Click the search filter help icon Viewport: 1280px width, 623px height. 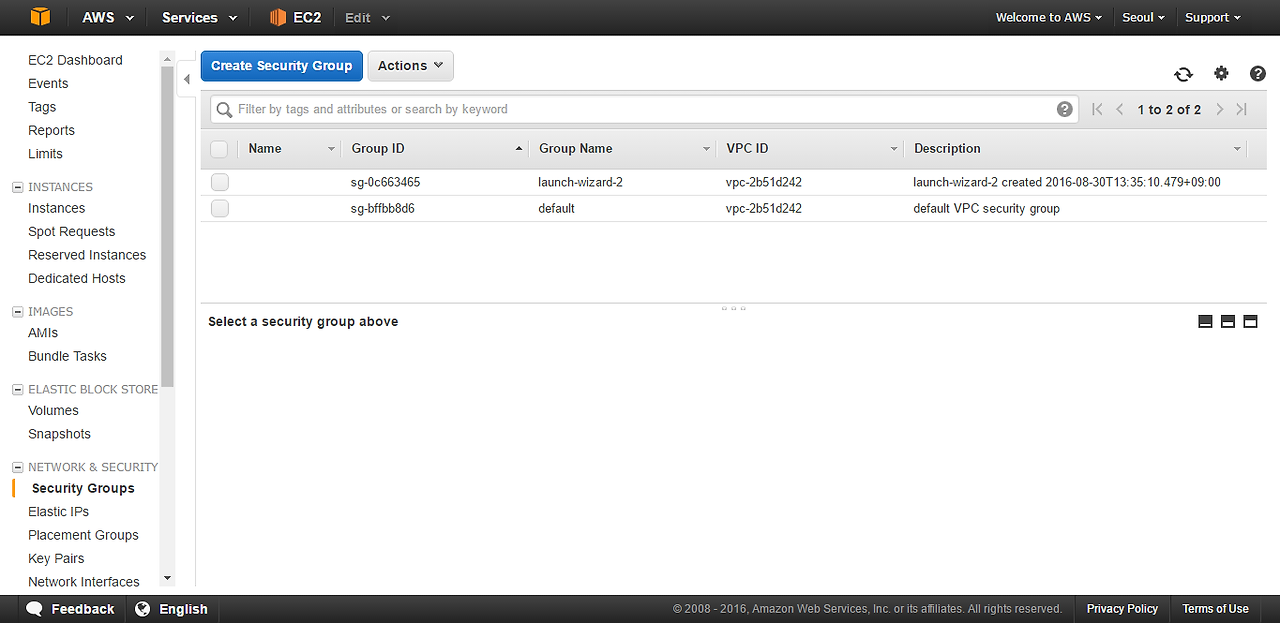pyautogui.click(x=1065, y=109)
